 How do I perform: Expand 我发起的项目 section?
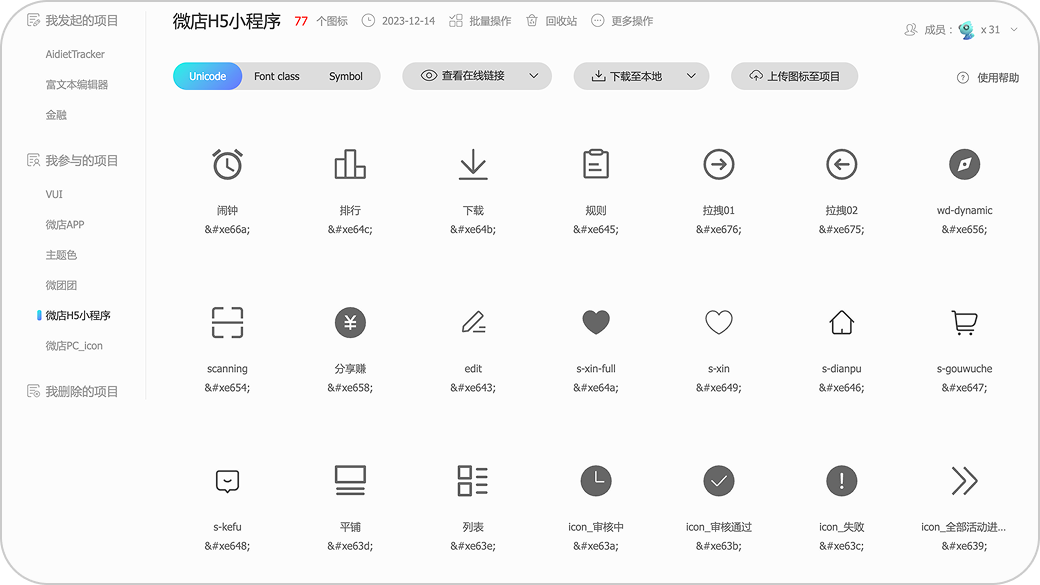(x=72, y=21)
